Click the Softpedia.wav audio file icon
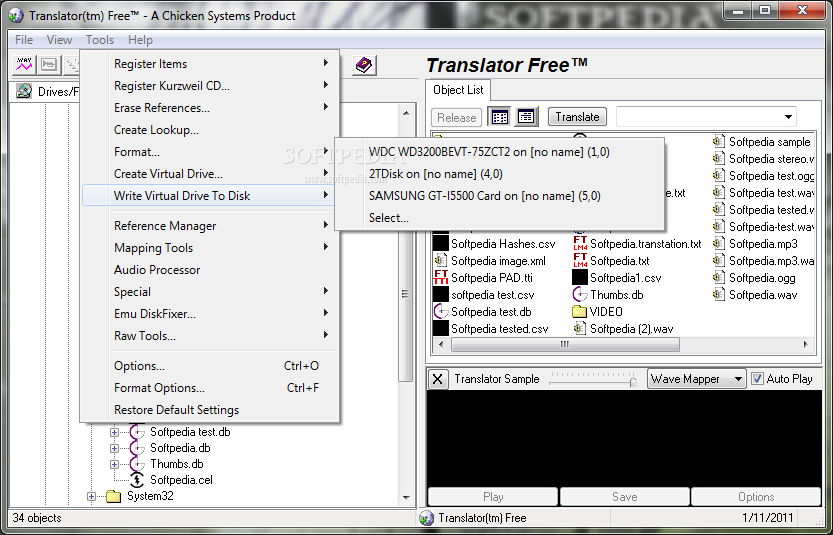The height and width of the screenshot is (535, 833). (719, 294)
